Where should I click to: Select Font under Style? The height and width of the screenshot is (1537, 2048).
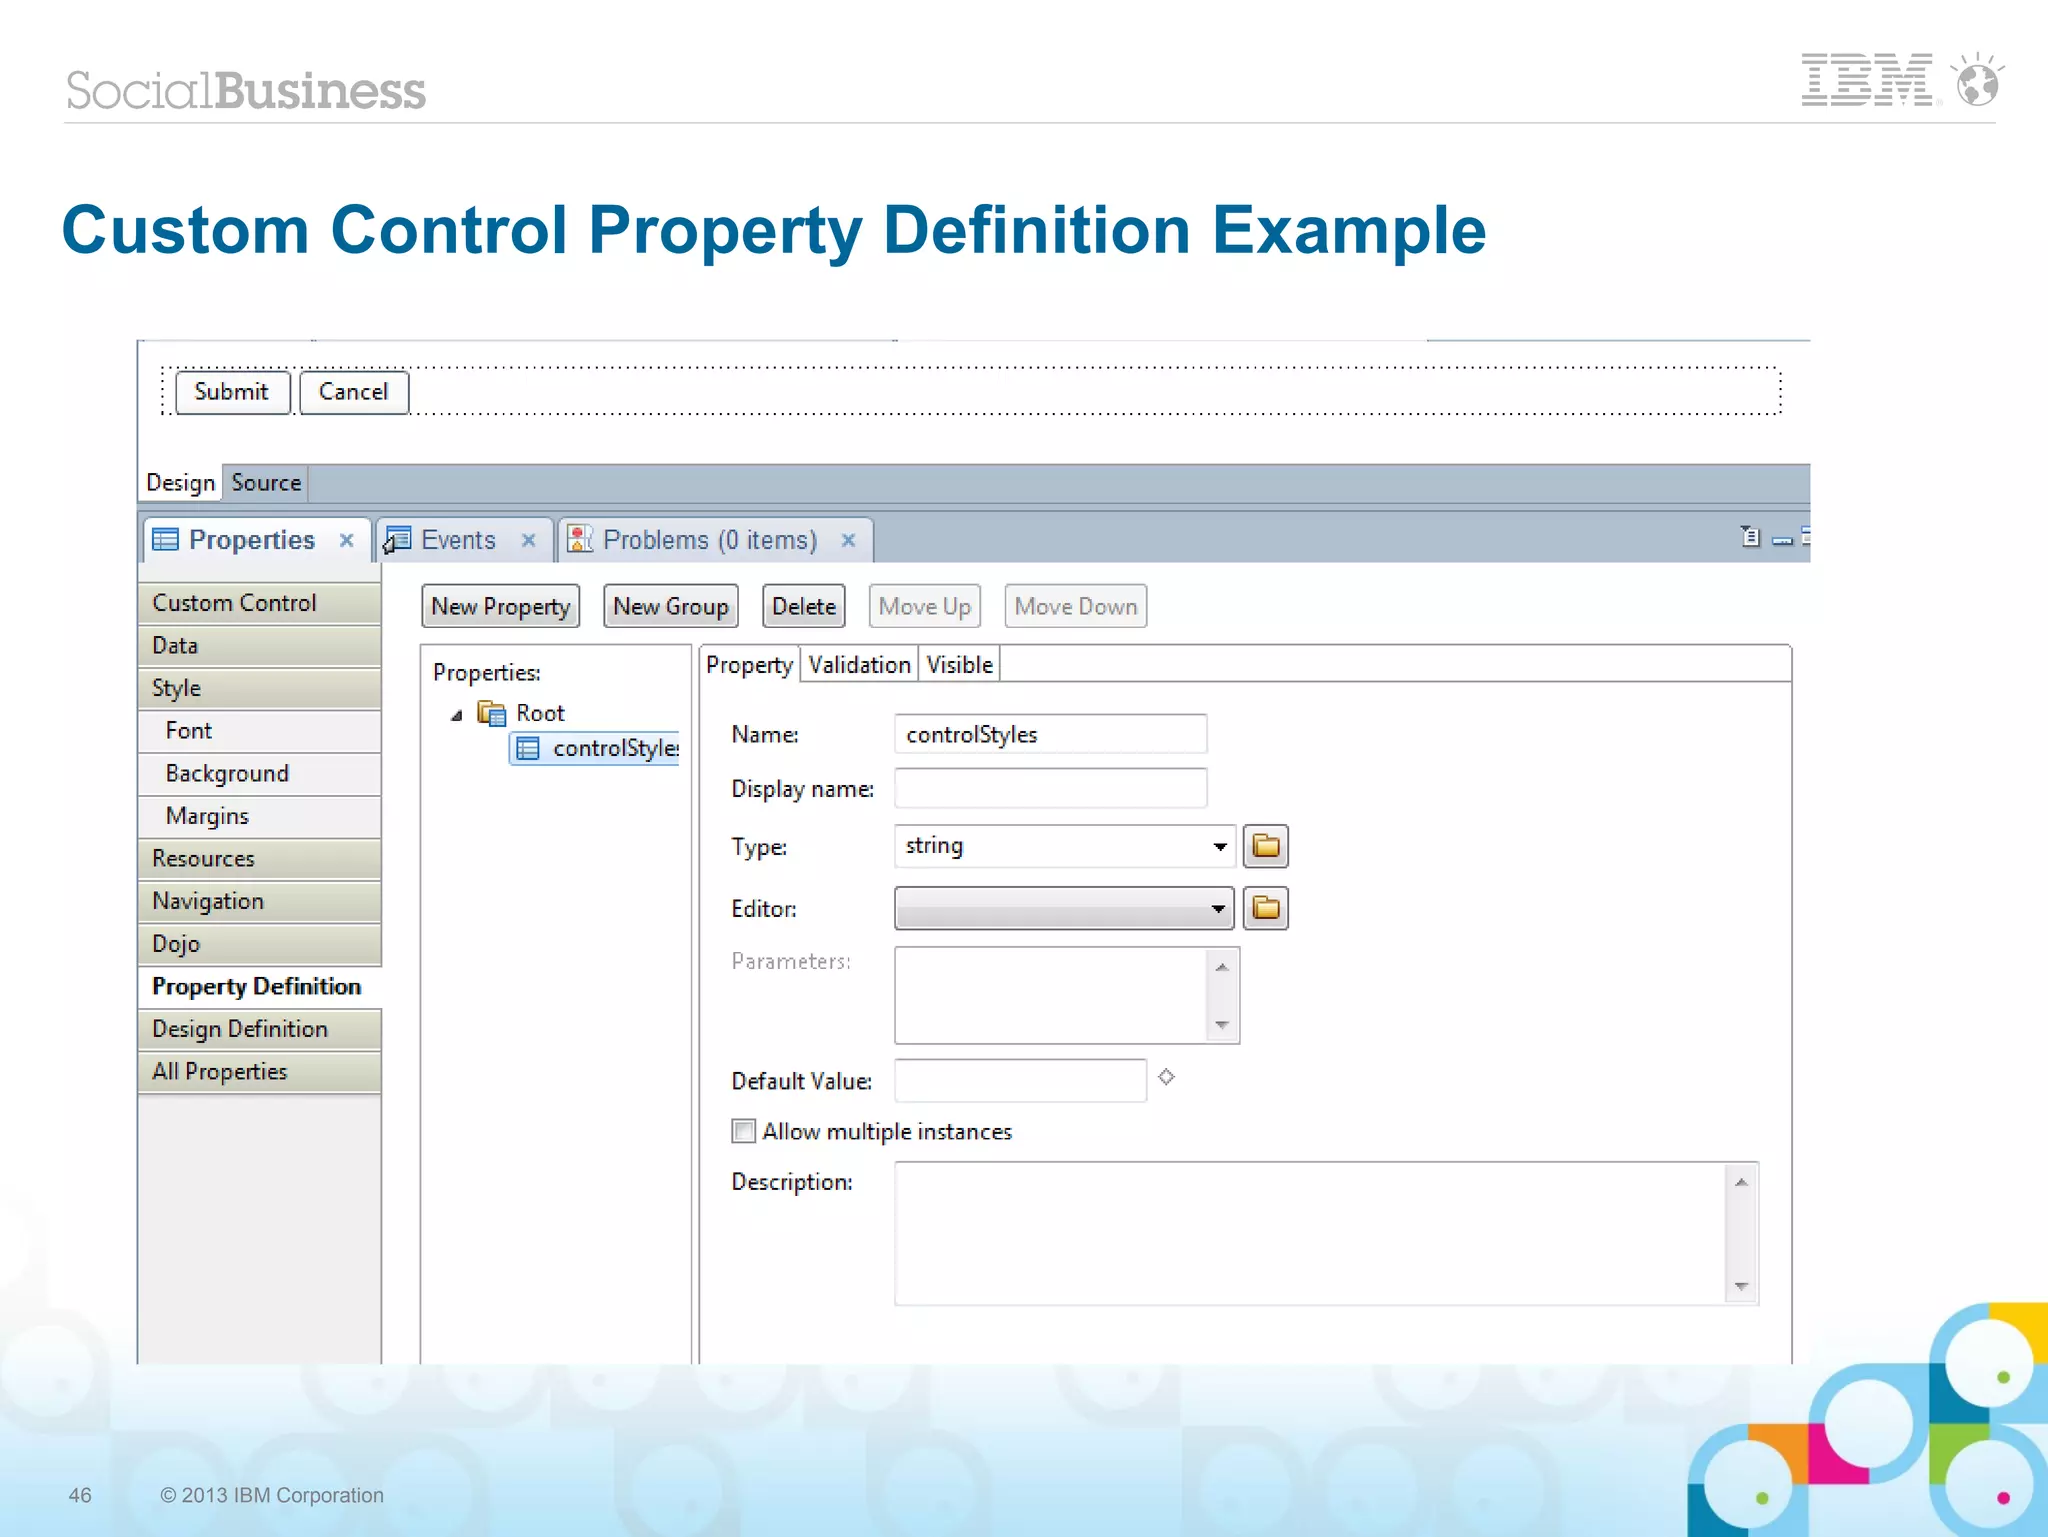[260, 731]
